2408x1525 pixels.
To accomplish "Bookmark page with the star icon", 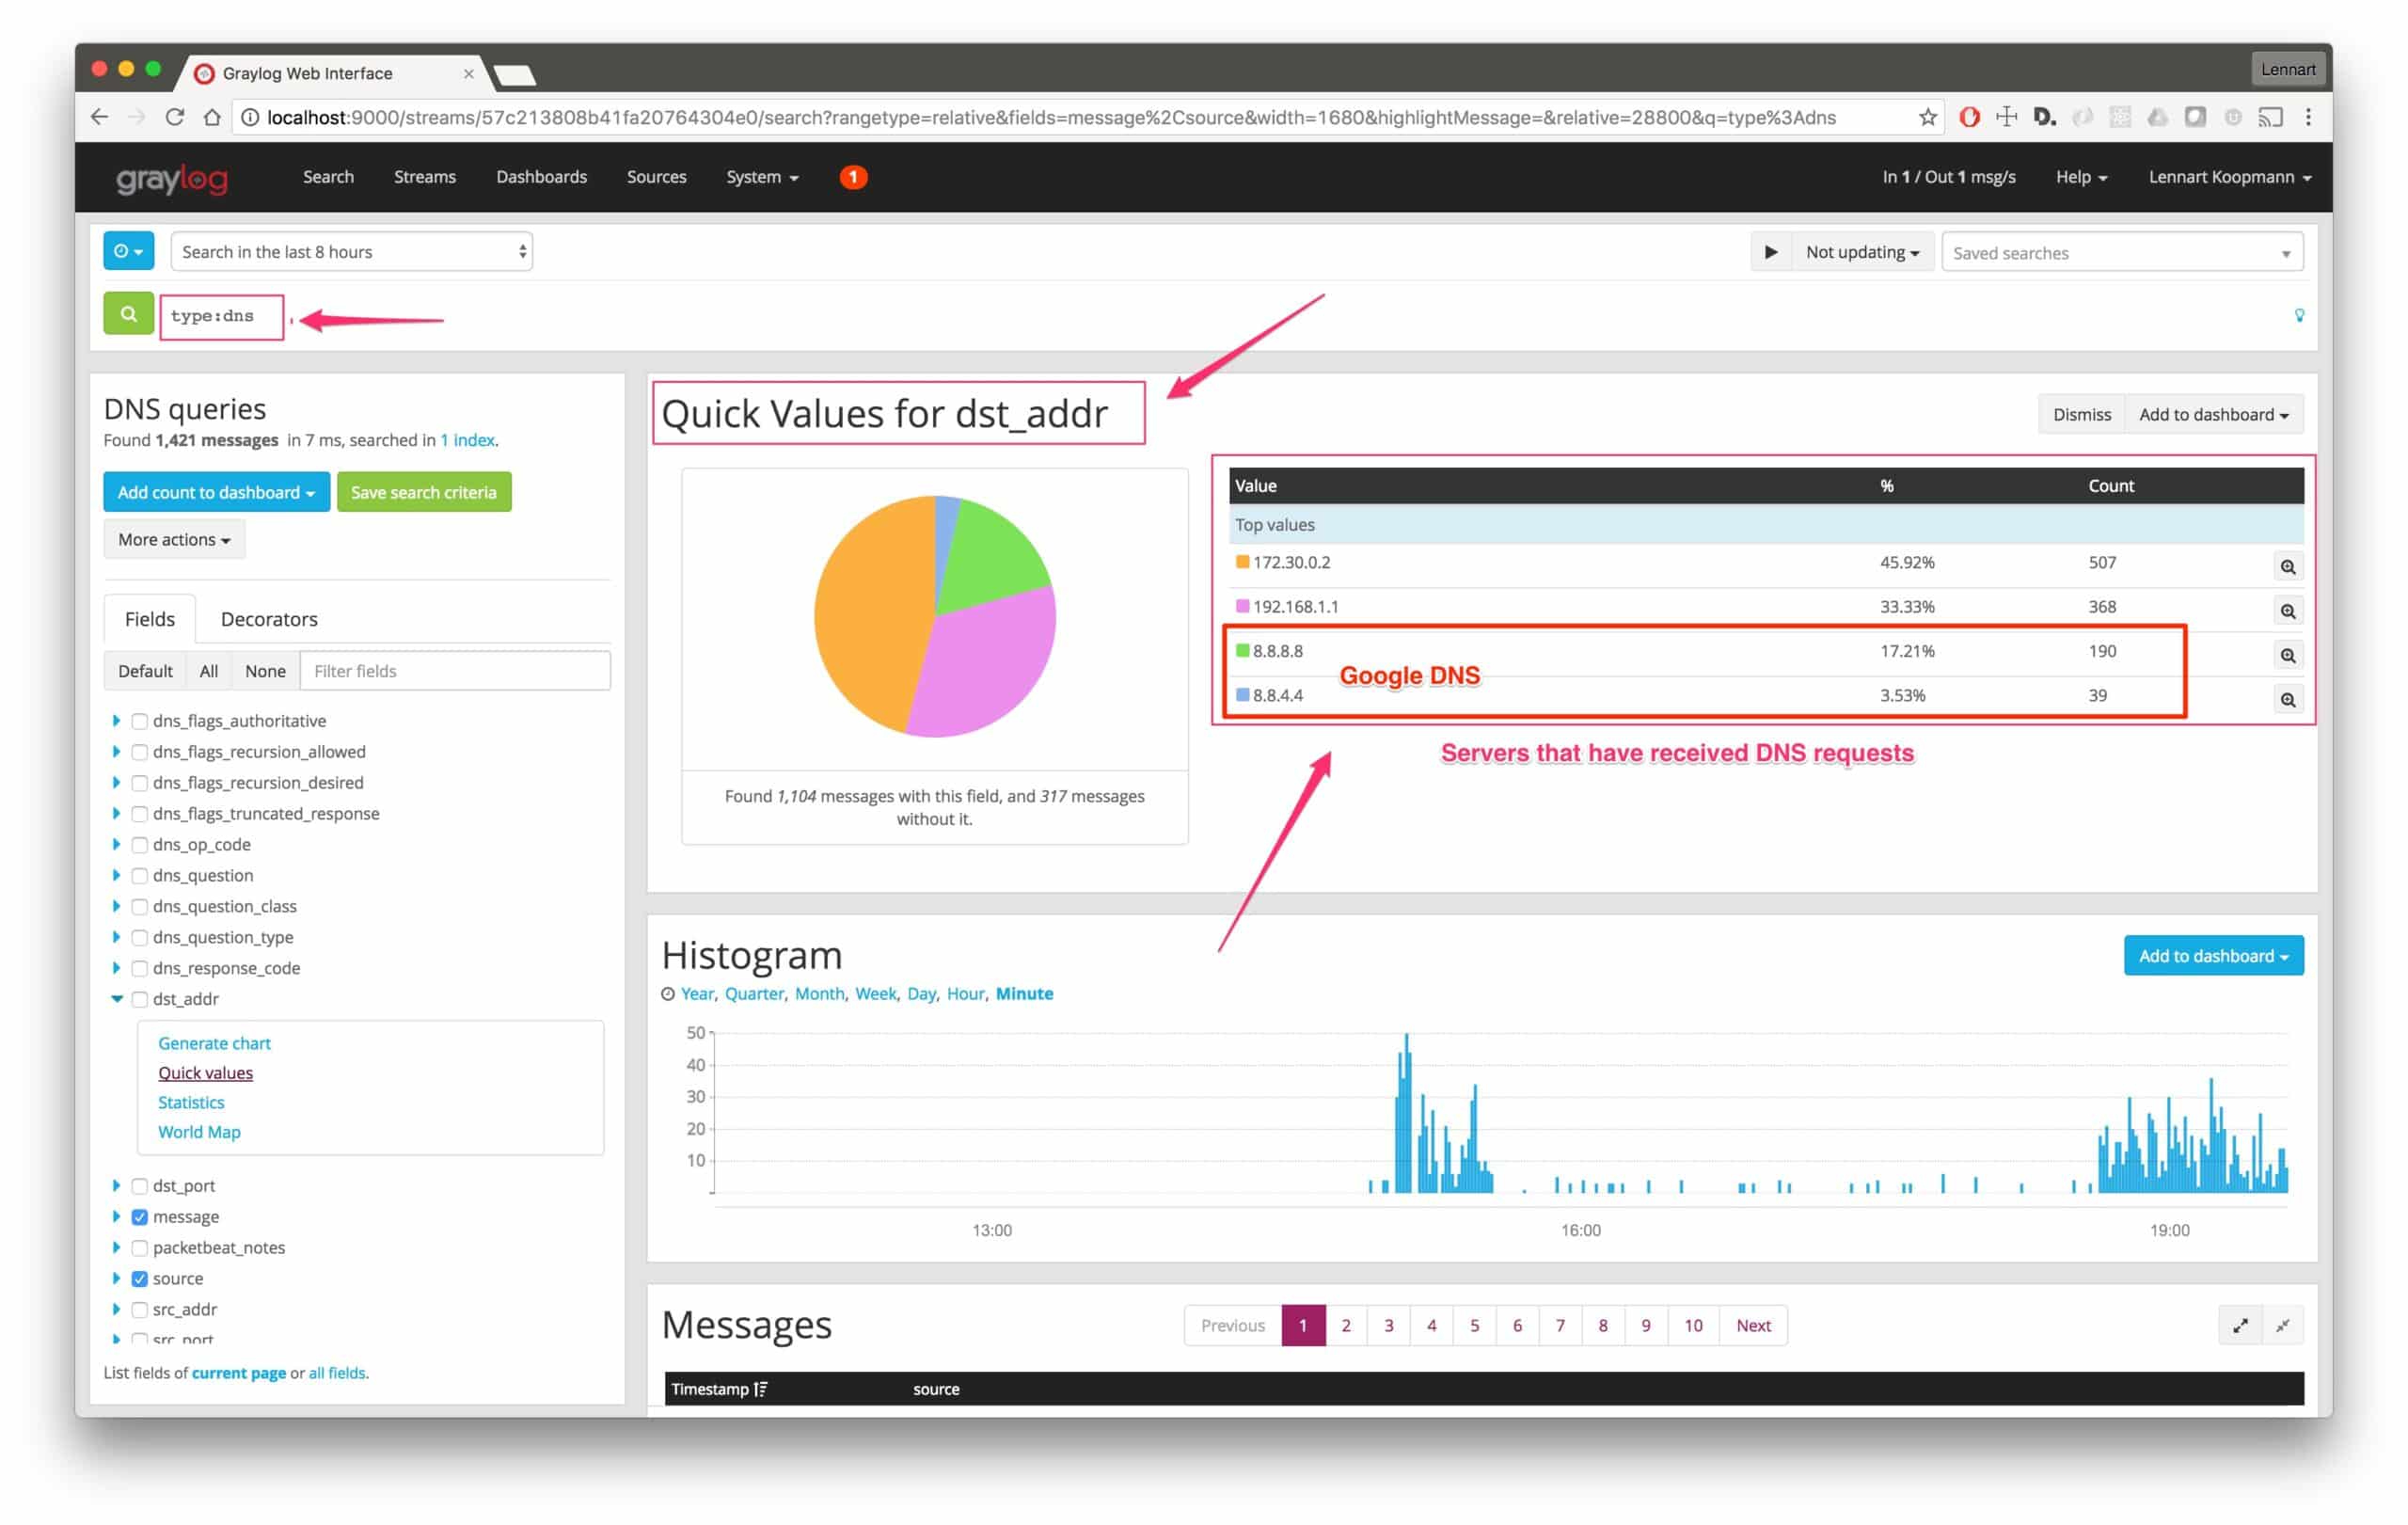I will point(1927,117).
